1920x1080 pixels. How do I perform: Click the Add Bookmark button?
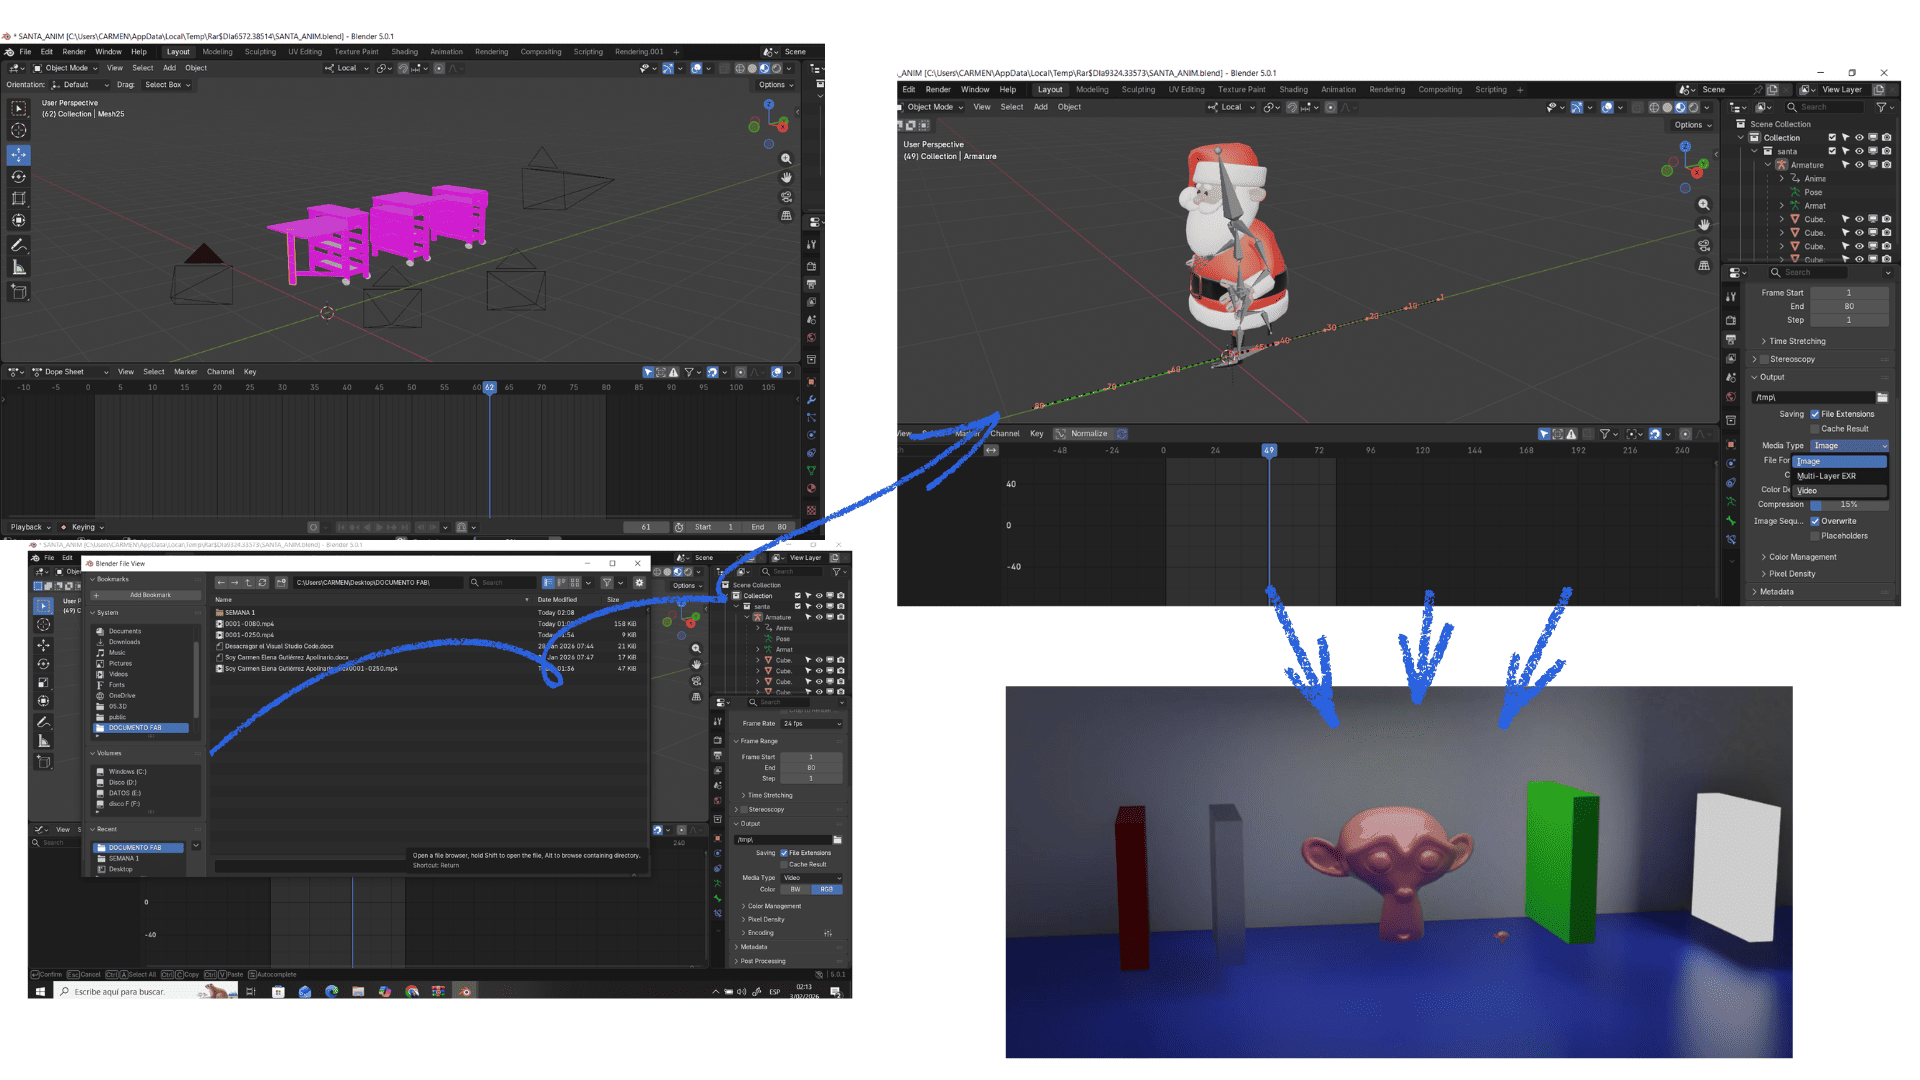[x=146, y=595]
